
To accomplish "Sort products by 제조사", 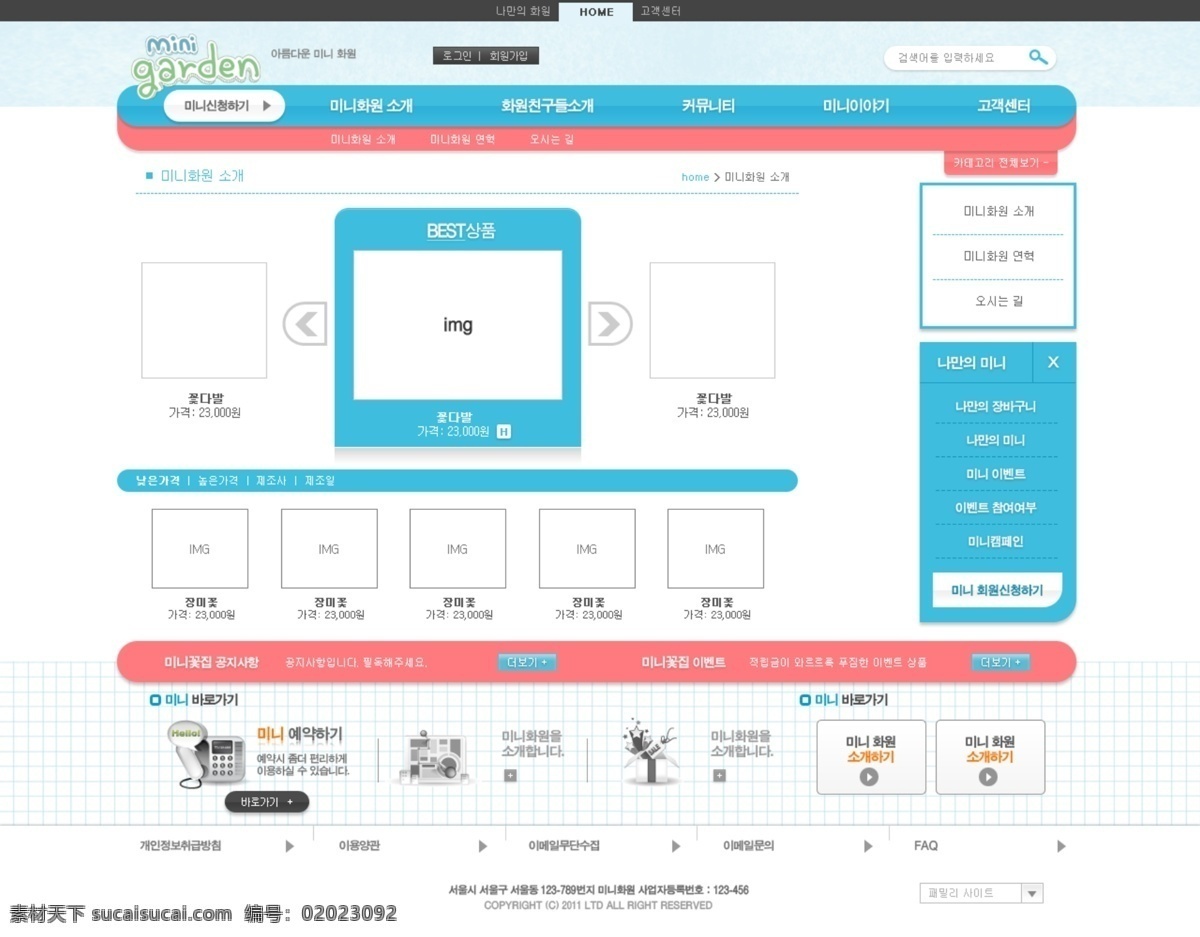I will (271, 481).
